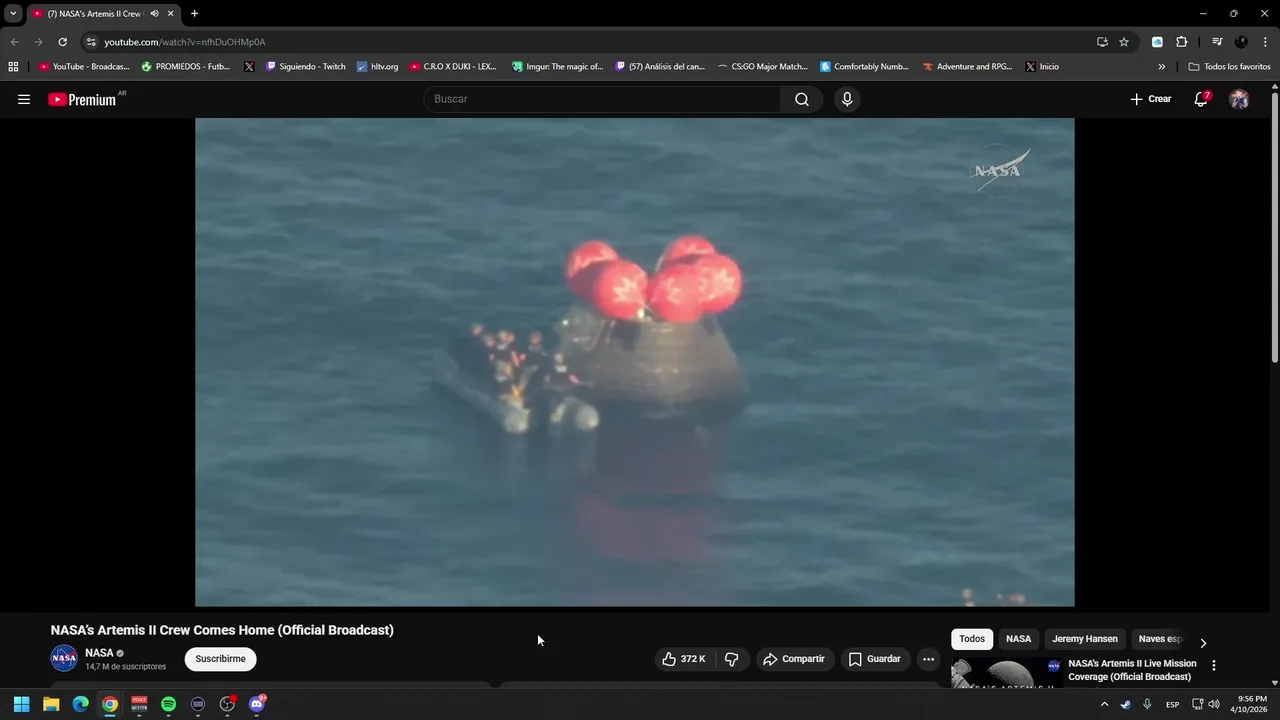The image size is (1280, 720).
Task: Open Crear menu
Action: [1150, 99]
